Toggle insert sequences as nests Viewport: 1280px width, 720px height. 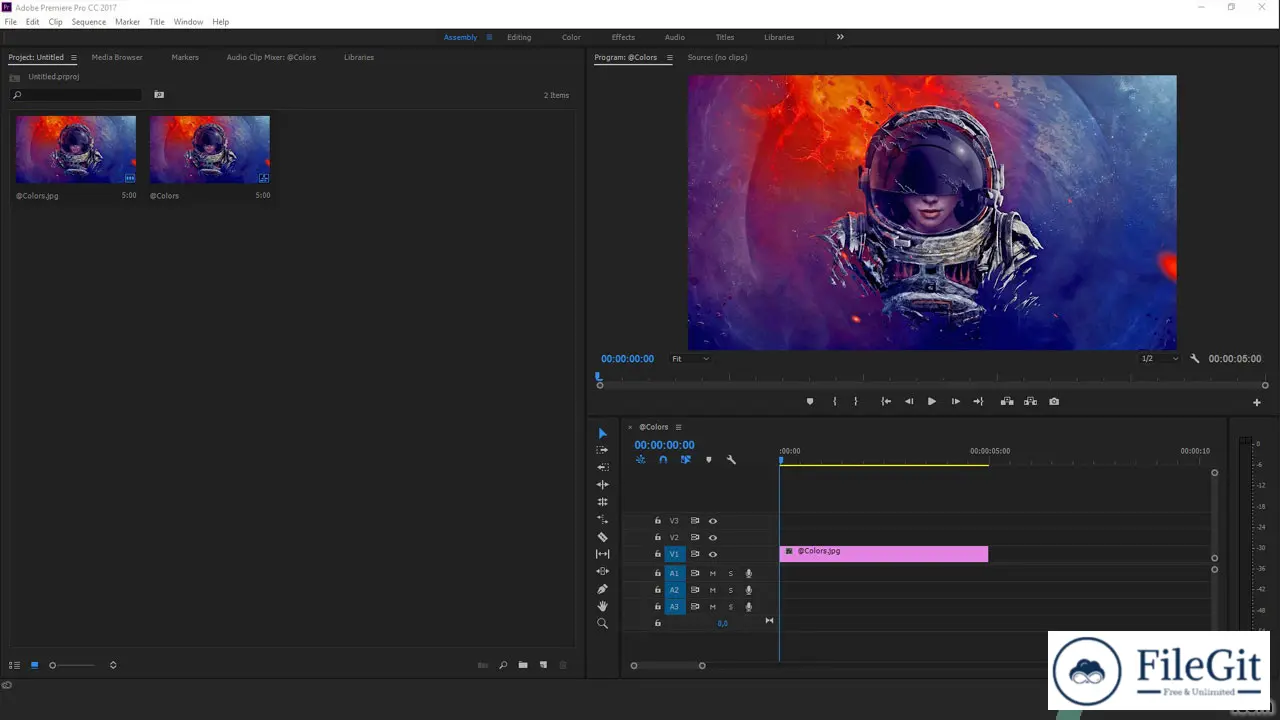pos(640,460)
